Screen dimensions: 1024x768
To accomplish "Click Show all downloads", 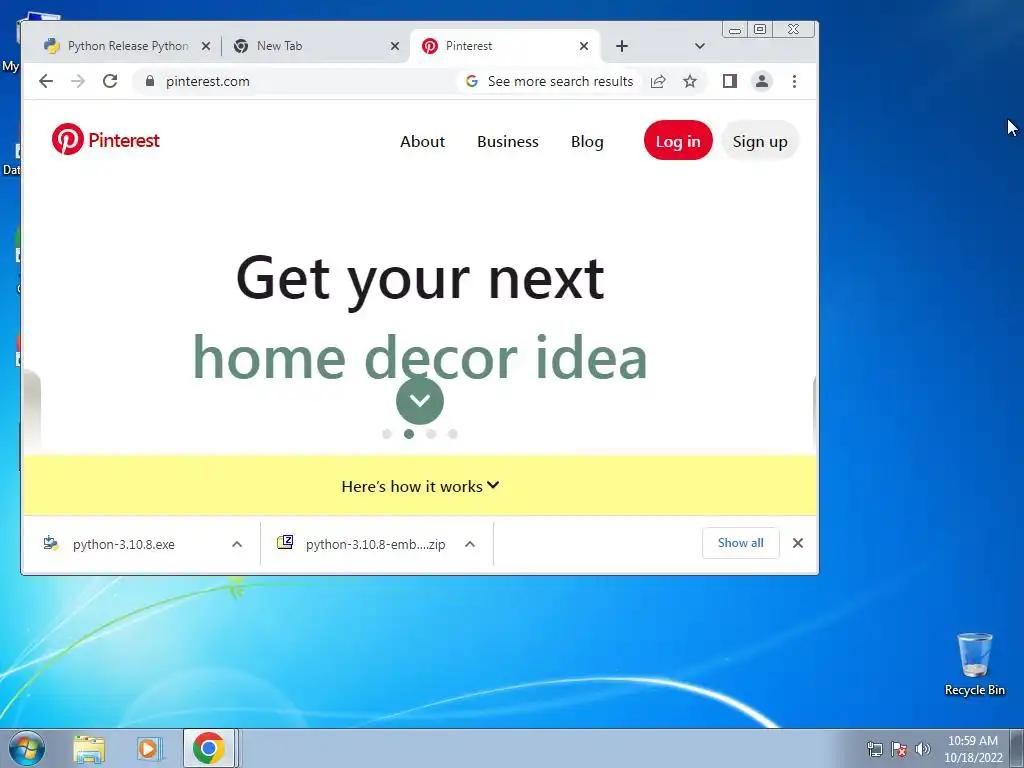I will coord(741,543).
